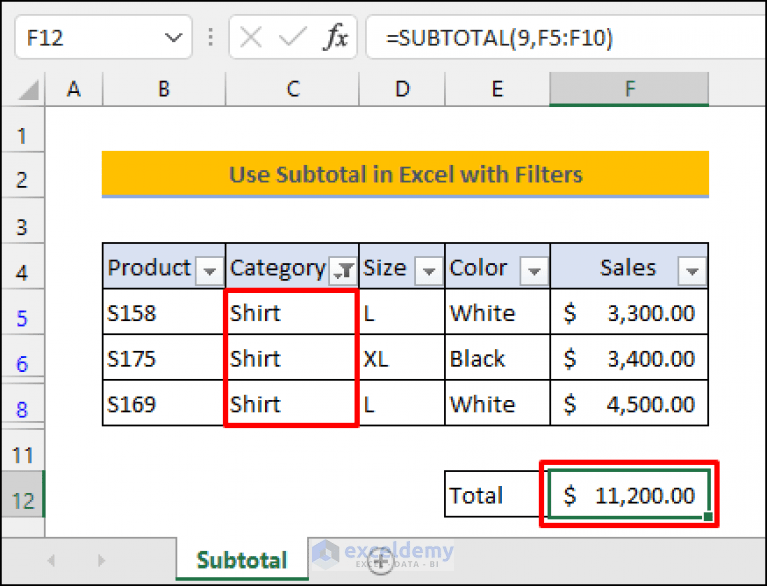Open the Size column filter dropdown

429,270
